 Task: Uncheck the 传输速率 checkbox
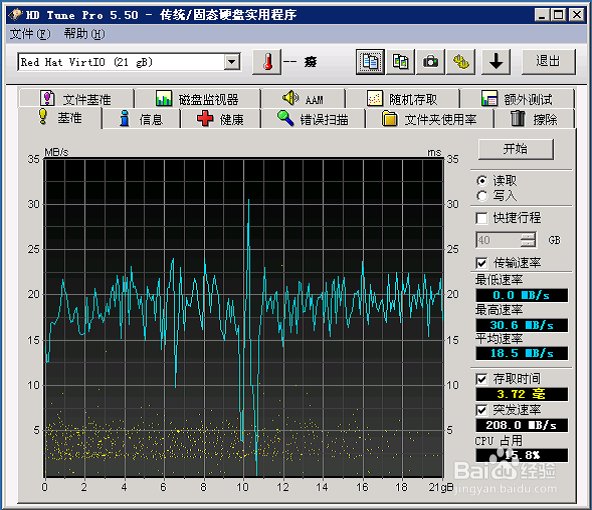(481, 263)
